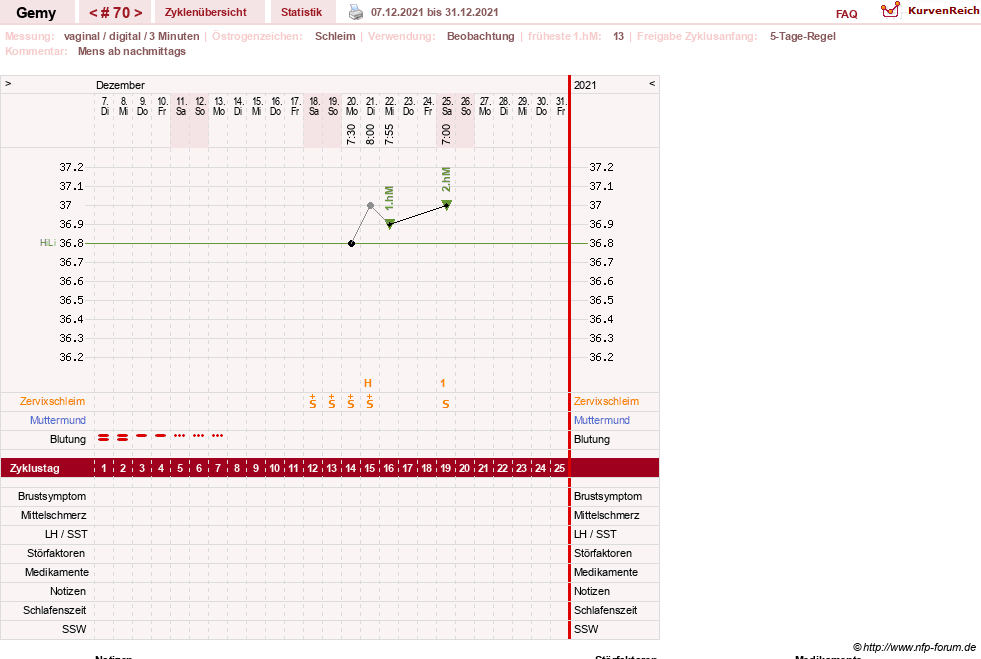The width and height of the screenshot is (981, 659).
Task: Click the left Blutung row label
Action: pos(68,439)
